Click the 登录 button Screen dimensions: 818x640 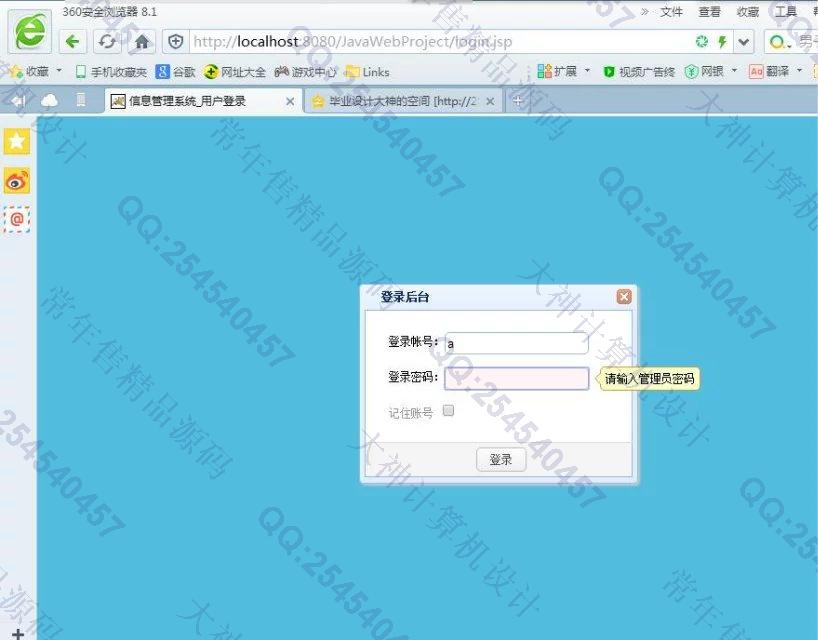(x=501, y=460)
